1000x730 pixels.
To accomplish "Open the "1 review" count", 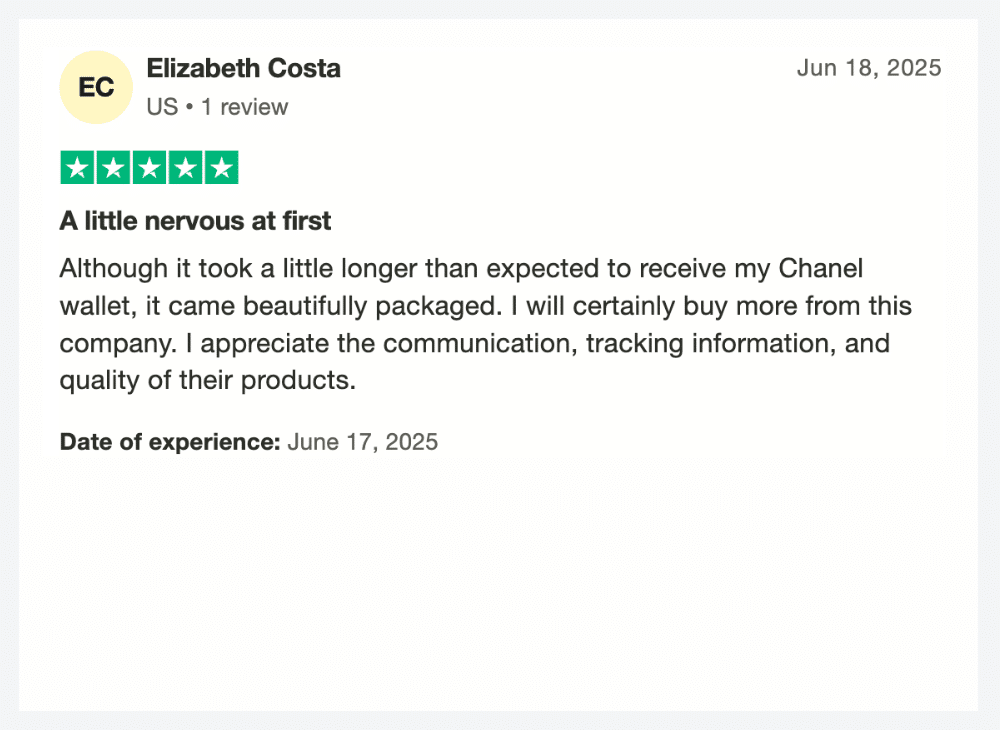I will (245, 107).
